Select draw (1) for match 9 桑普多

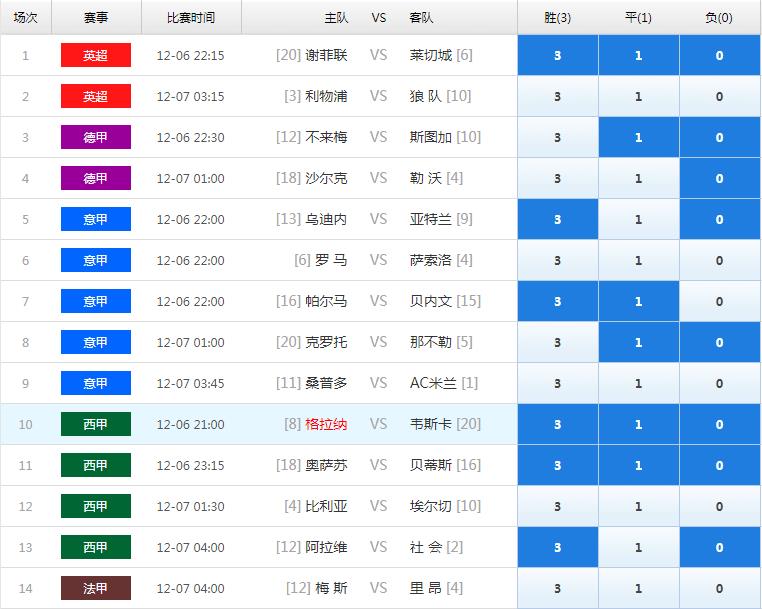(x=639, y=383)
